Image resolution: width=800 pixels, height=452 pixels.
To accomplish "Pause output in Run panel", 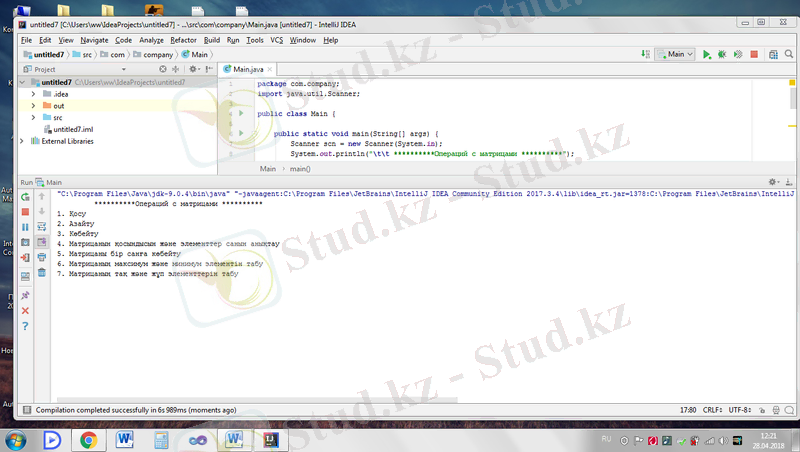I will click(25, 227).
